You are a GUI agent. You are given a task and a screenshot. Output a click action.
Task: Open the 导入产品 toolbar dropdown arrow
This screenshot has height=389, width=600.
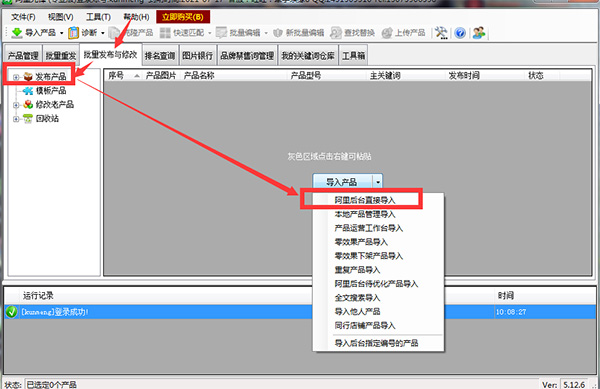point(61,33)
